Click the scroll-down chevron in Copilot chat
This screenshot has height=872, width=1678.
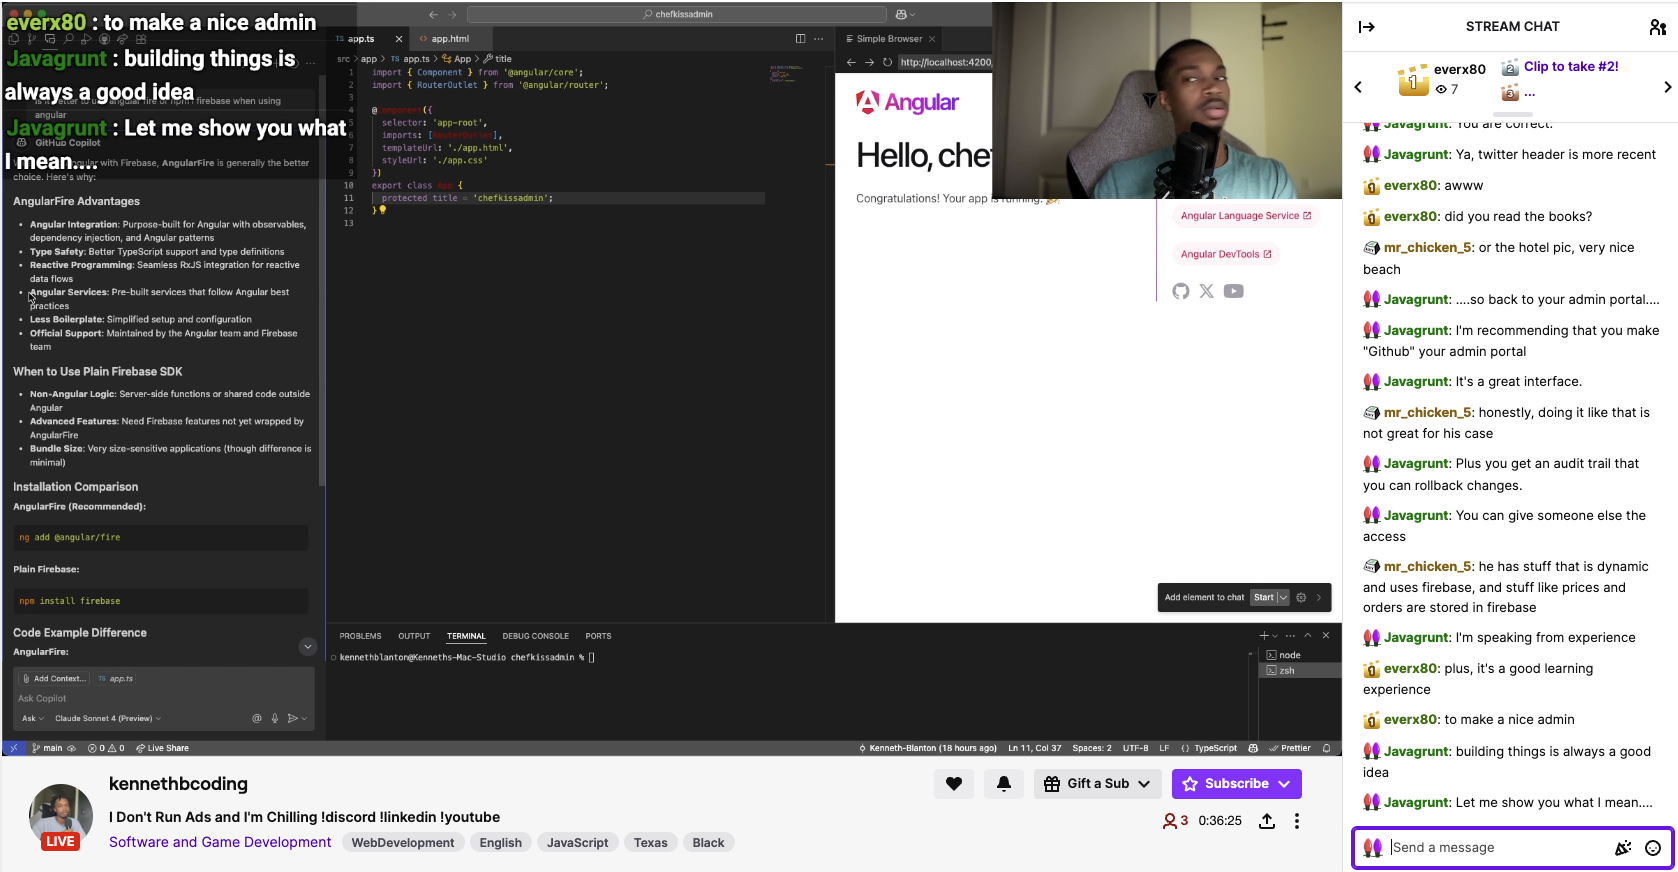coord(308,647)
